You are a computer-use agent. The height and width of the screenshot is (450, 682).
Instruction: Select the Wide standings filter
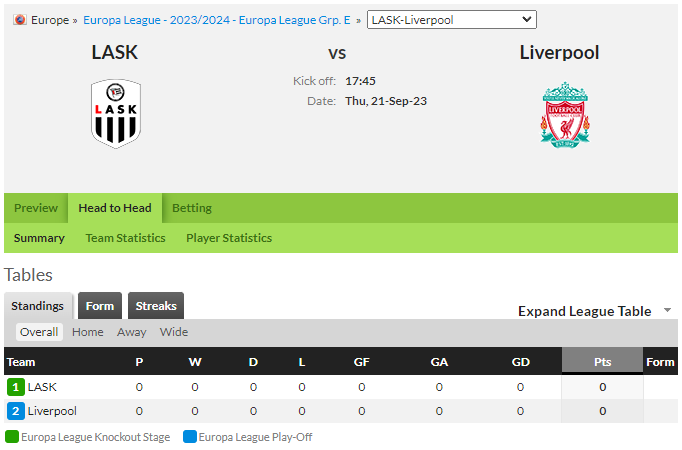click(174, 332)
